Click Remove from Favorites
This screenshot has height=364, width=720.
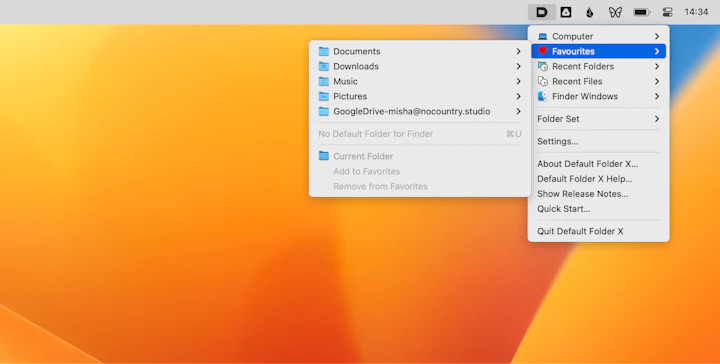[380, 186]
